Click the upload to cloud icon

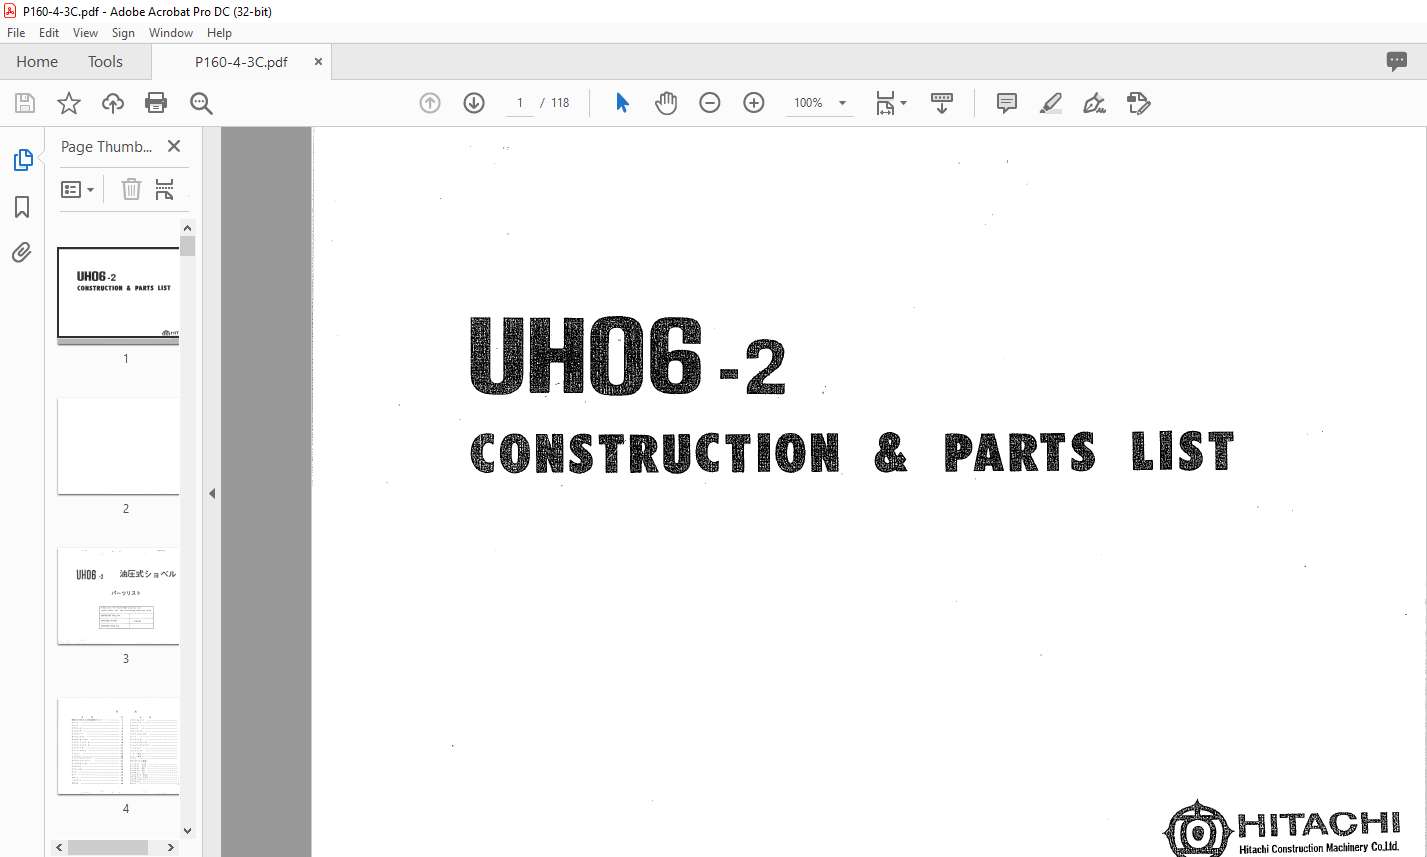tap(113, 103)
